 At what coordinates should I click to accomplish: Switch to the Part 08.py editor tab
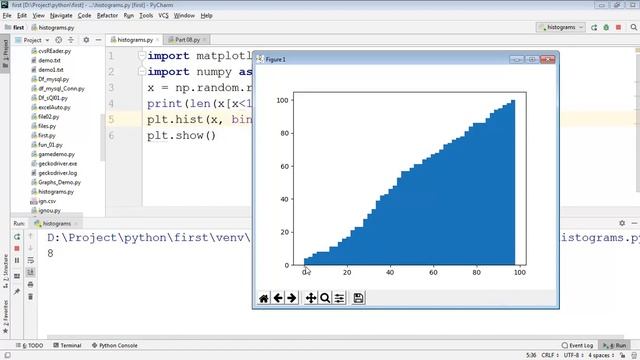(187, 40)
